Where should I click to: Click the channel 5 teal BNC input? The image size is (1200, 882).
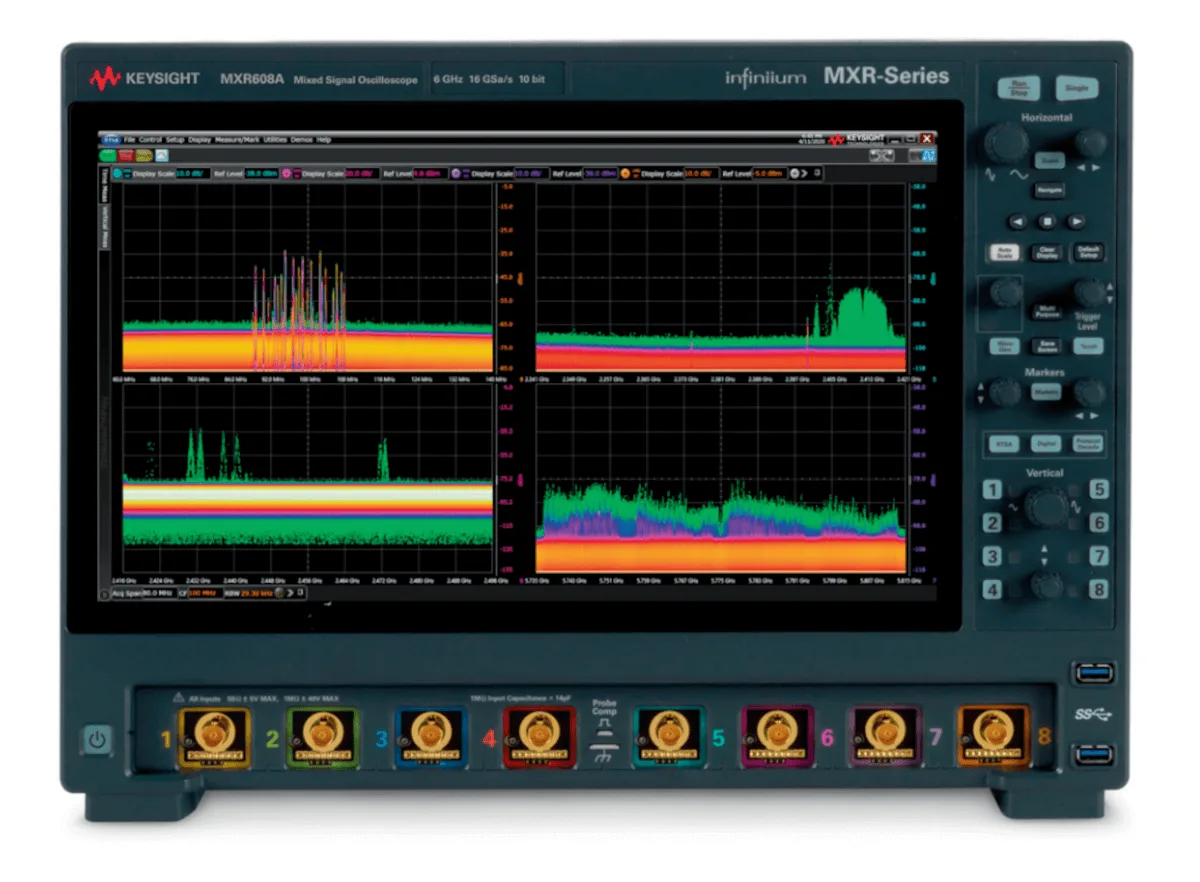point(668,736)
